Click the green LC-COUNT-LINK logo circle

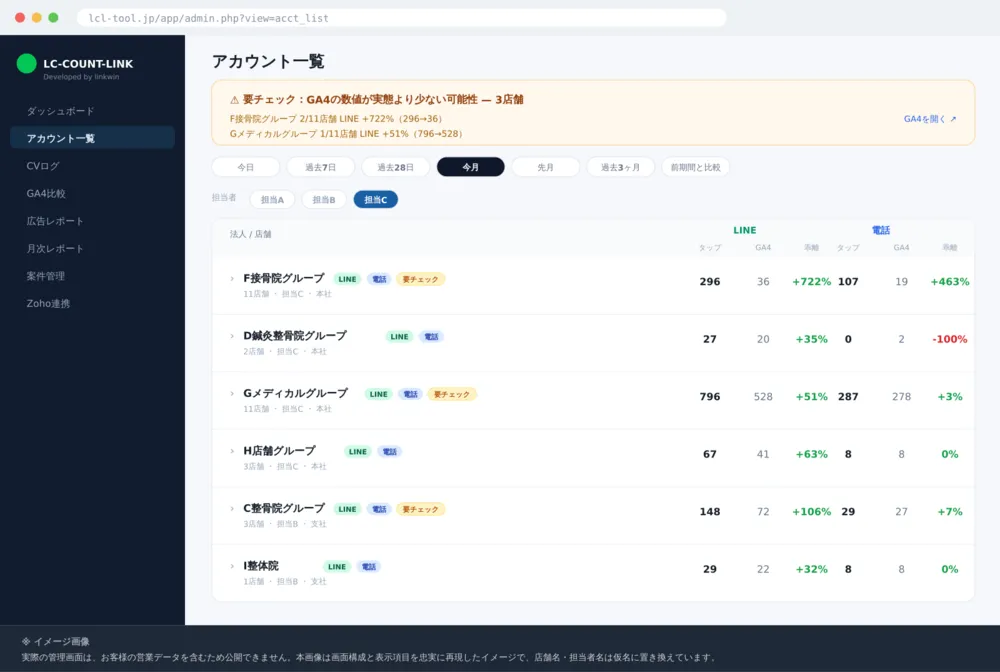coord(26,64)
